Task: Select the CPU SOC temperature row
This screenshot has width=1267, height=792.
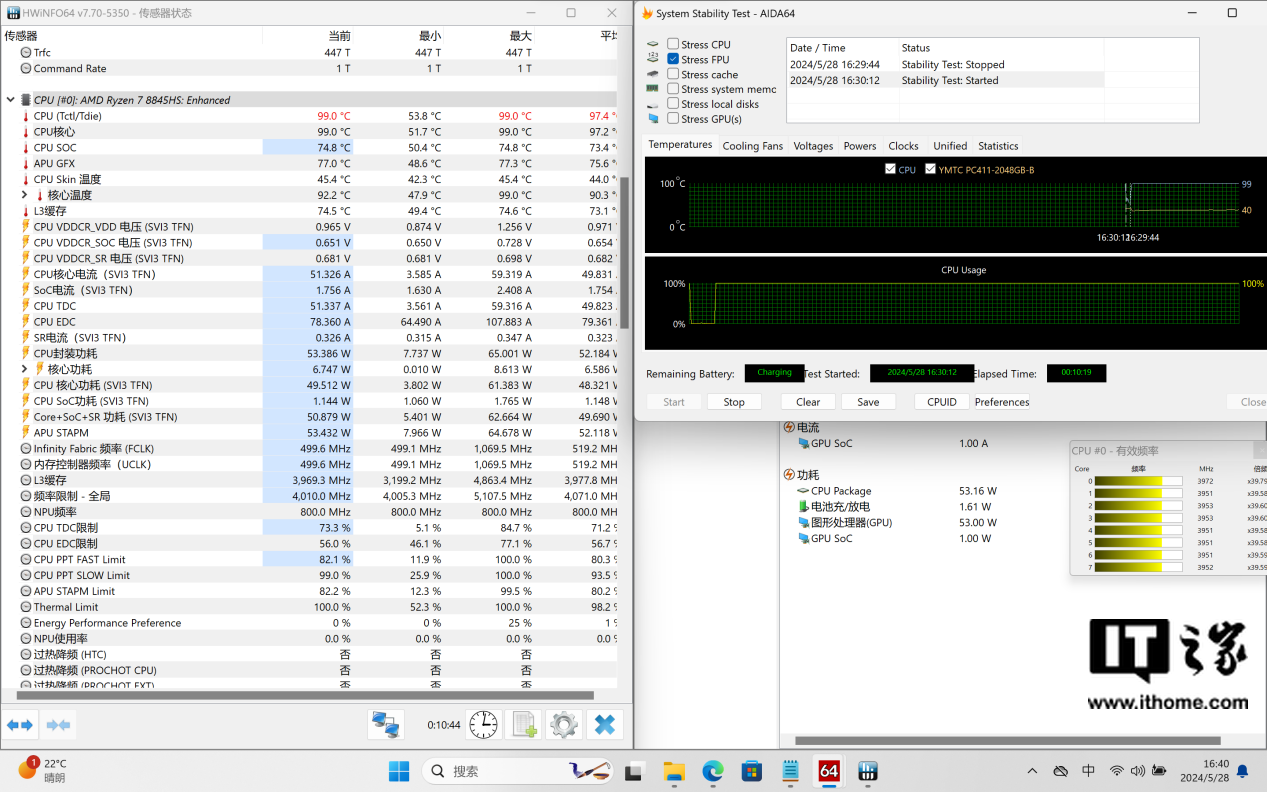Action: (x=310, y=147)
